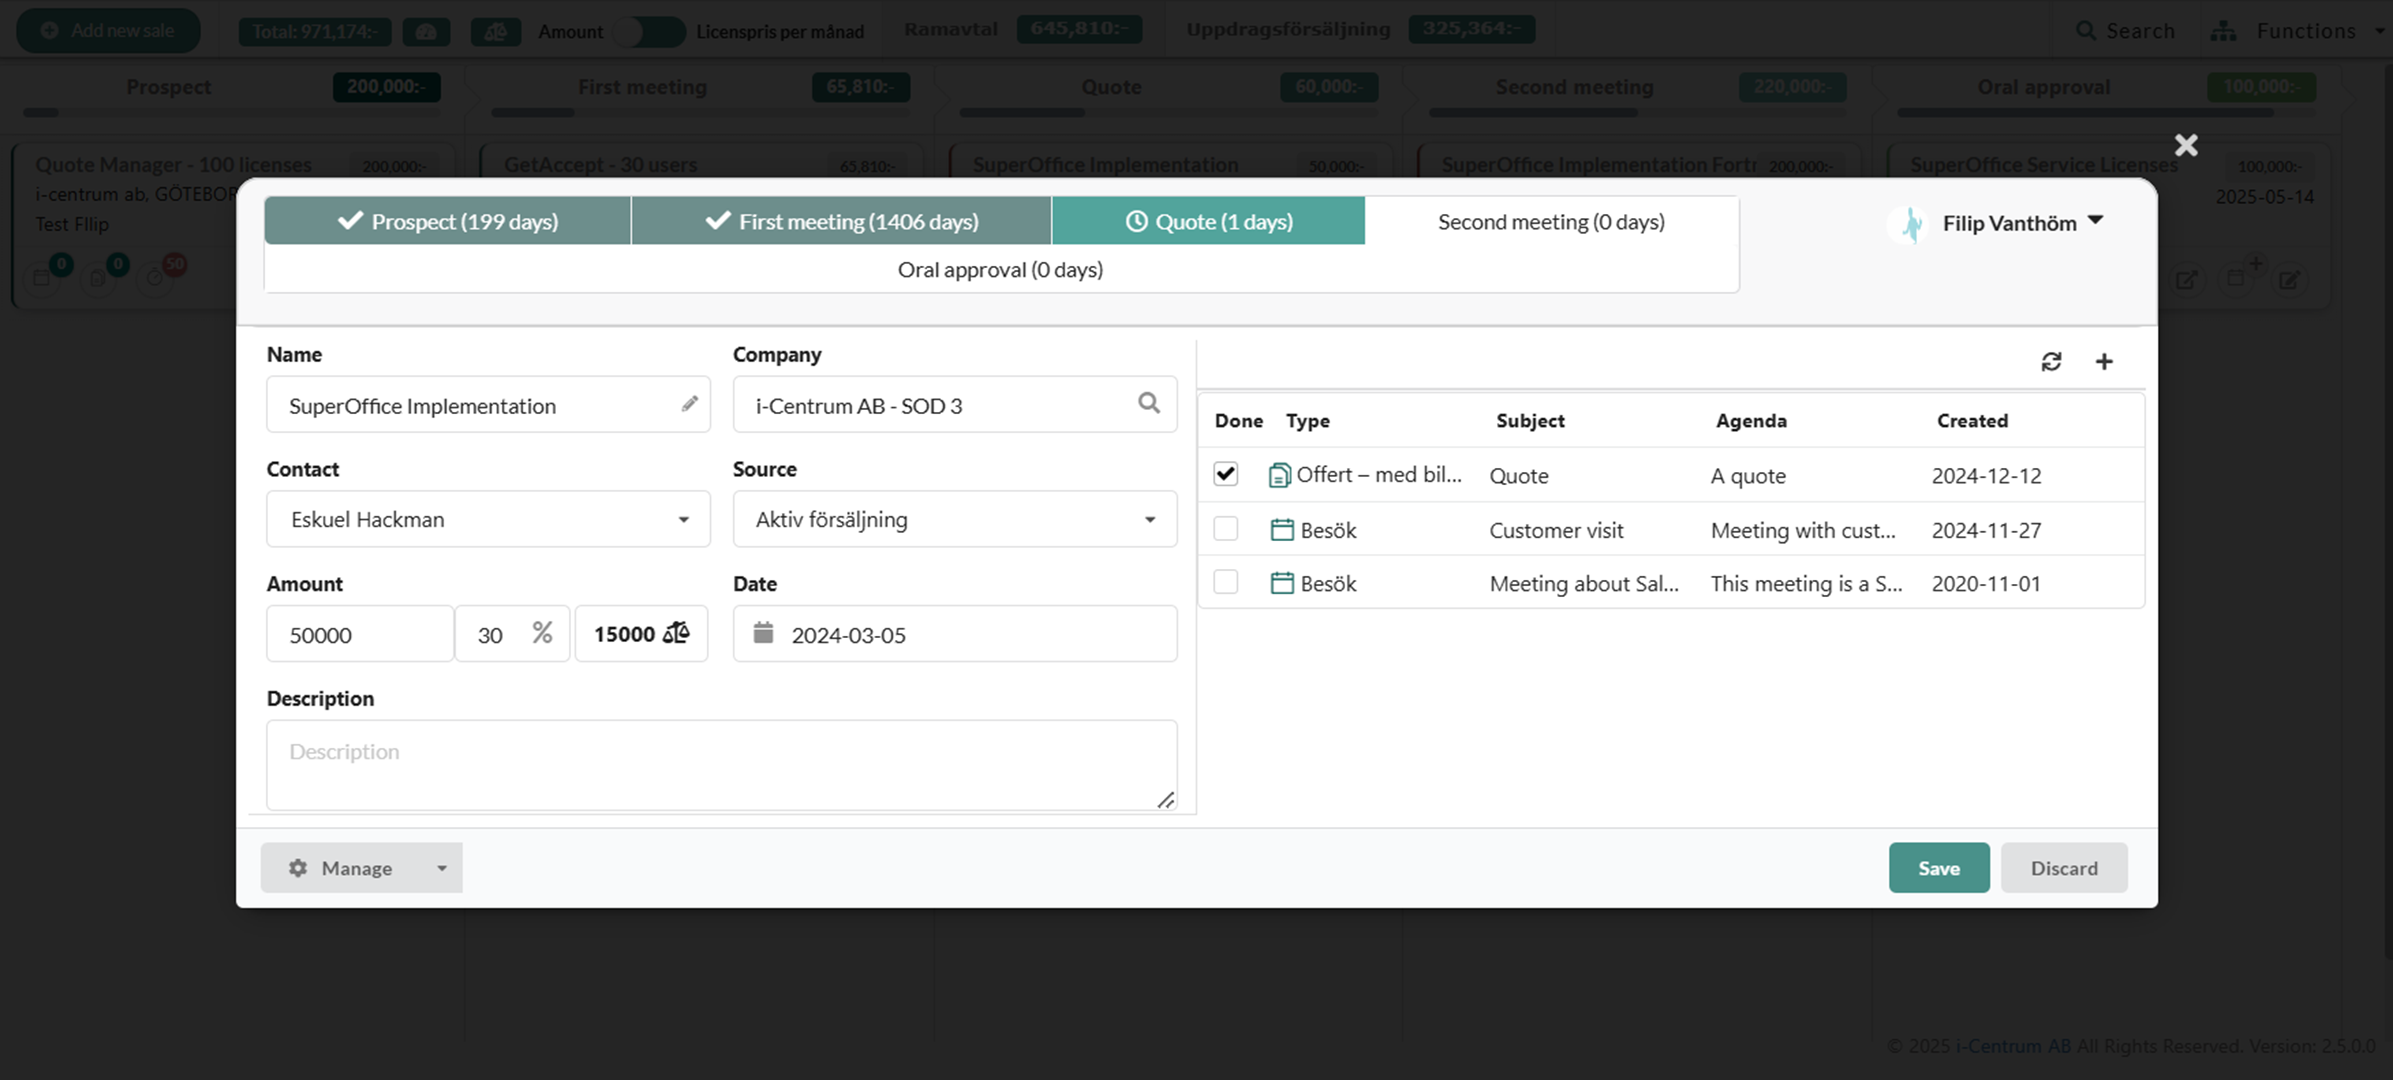This screenshot has height=1080, width=2393.
Task: Click the Search magnifier in the top bar
Action: [x=2085, y=31]
